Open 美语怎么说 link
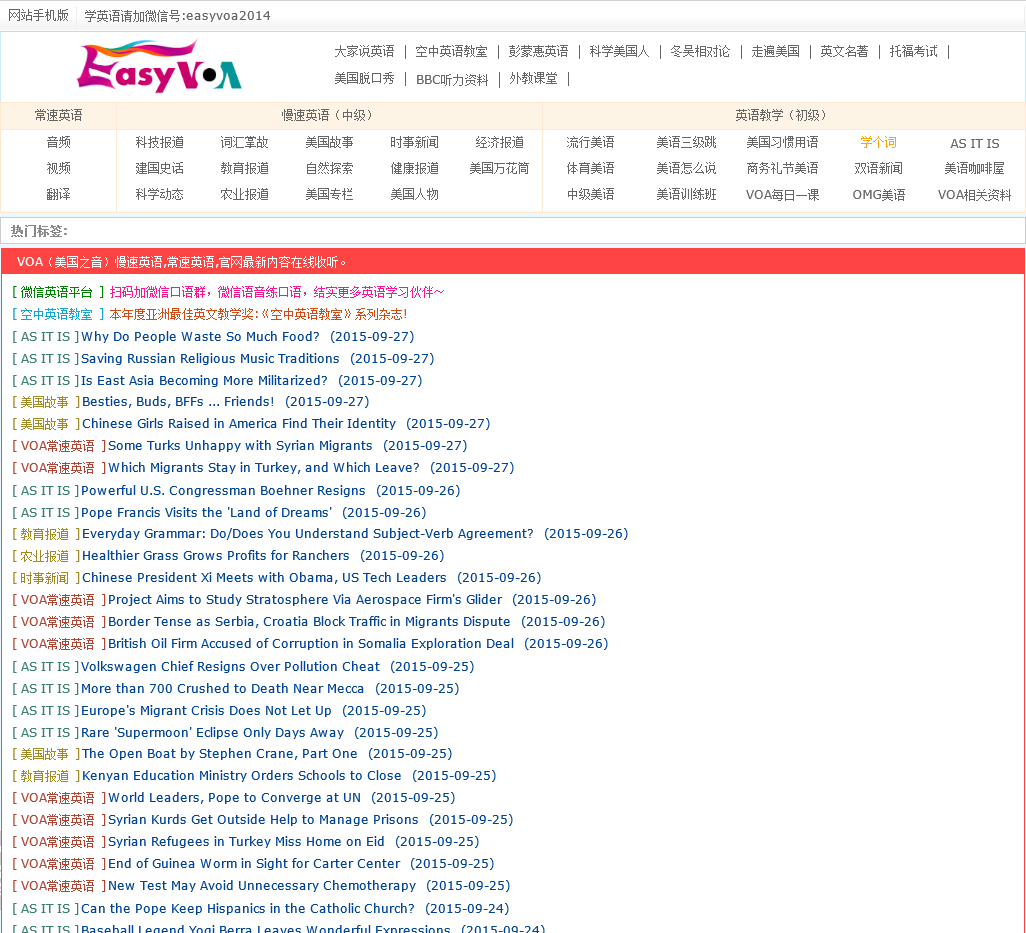 [686, 168]
